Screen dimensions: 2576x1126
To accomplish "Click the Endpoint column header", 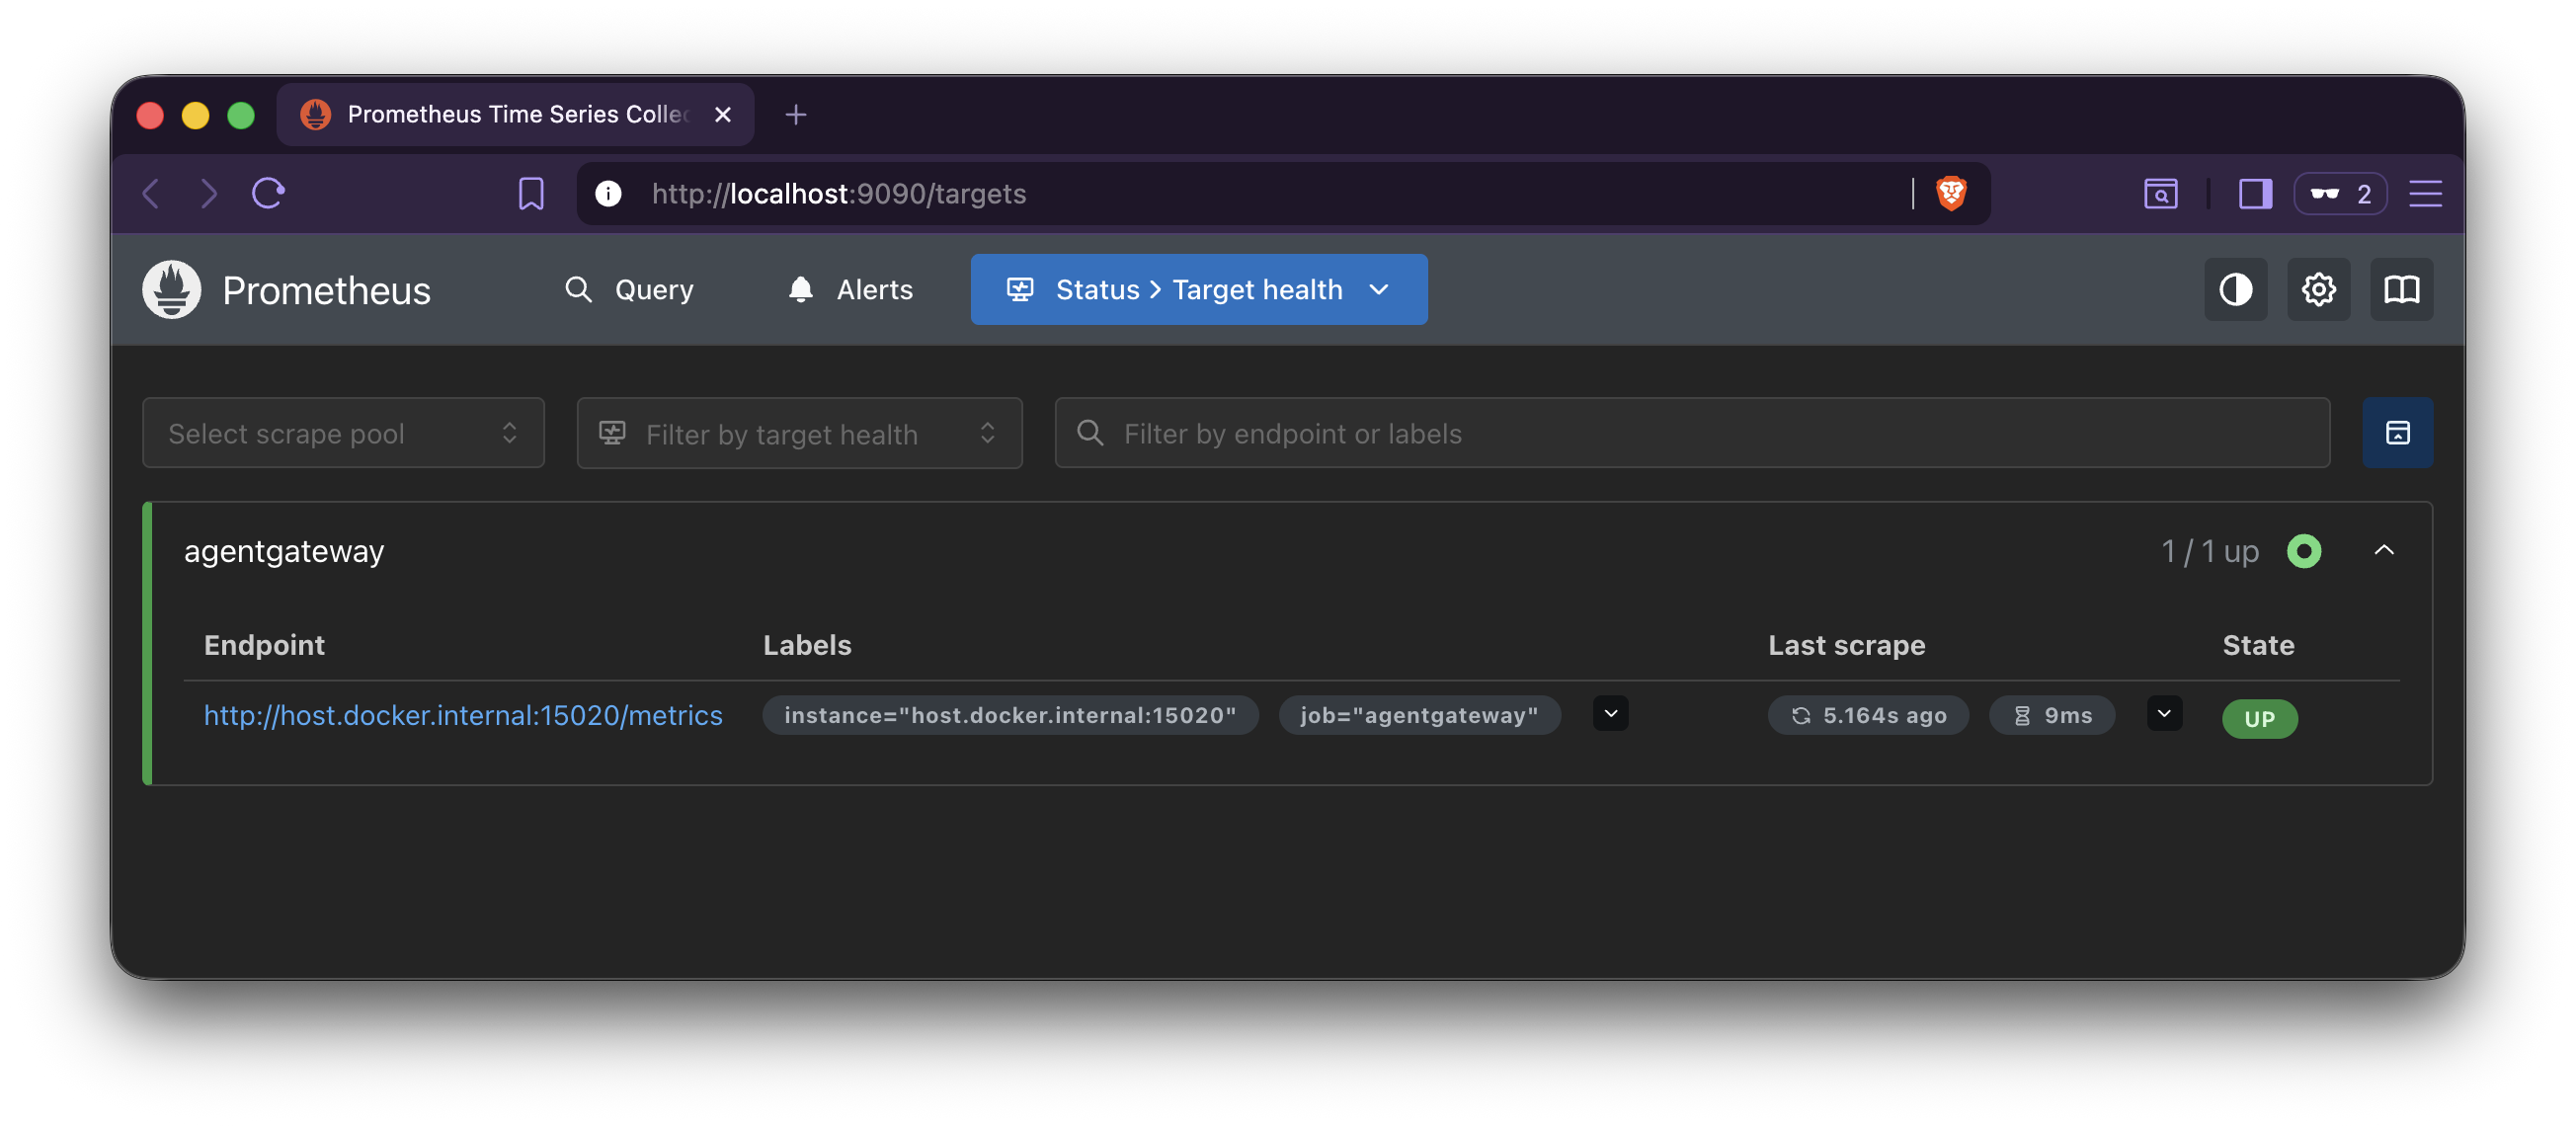I will pyautogui.click(x=264, y=645).
